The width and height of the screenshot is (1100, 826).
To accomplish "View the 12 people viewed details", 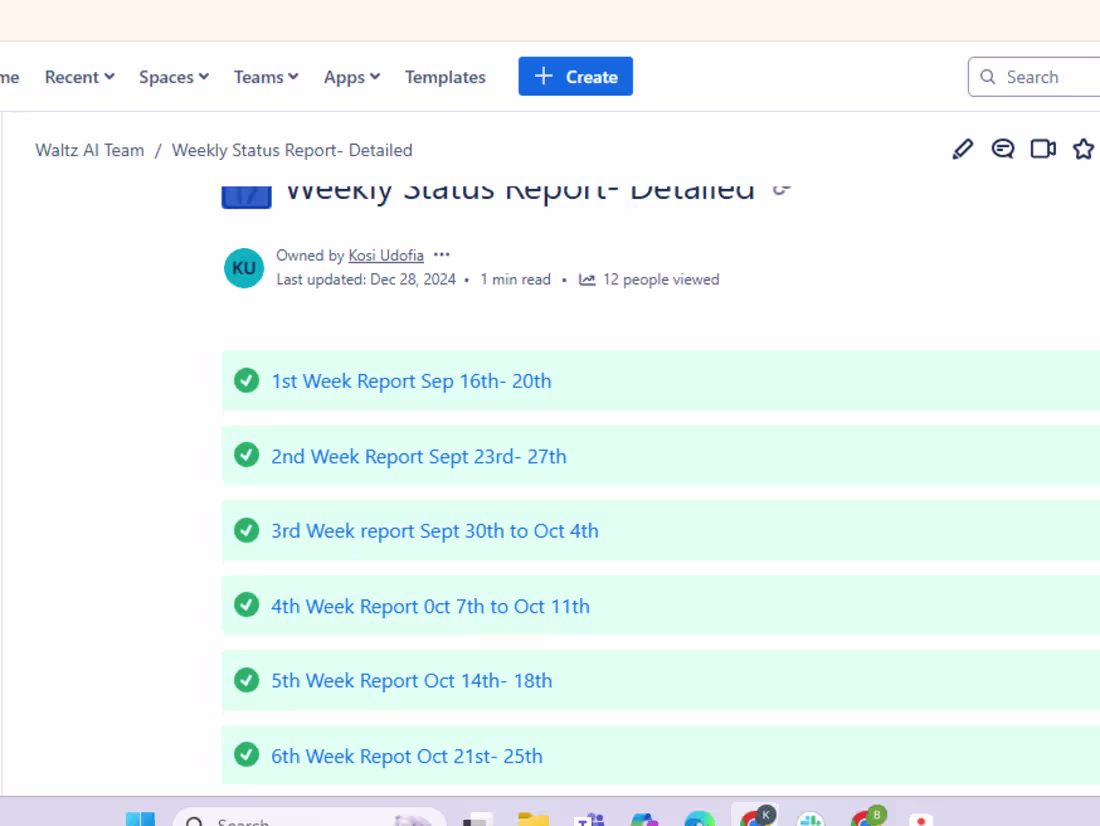I will click(x=661, y=279).
